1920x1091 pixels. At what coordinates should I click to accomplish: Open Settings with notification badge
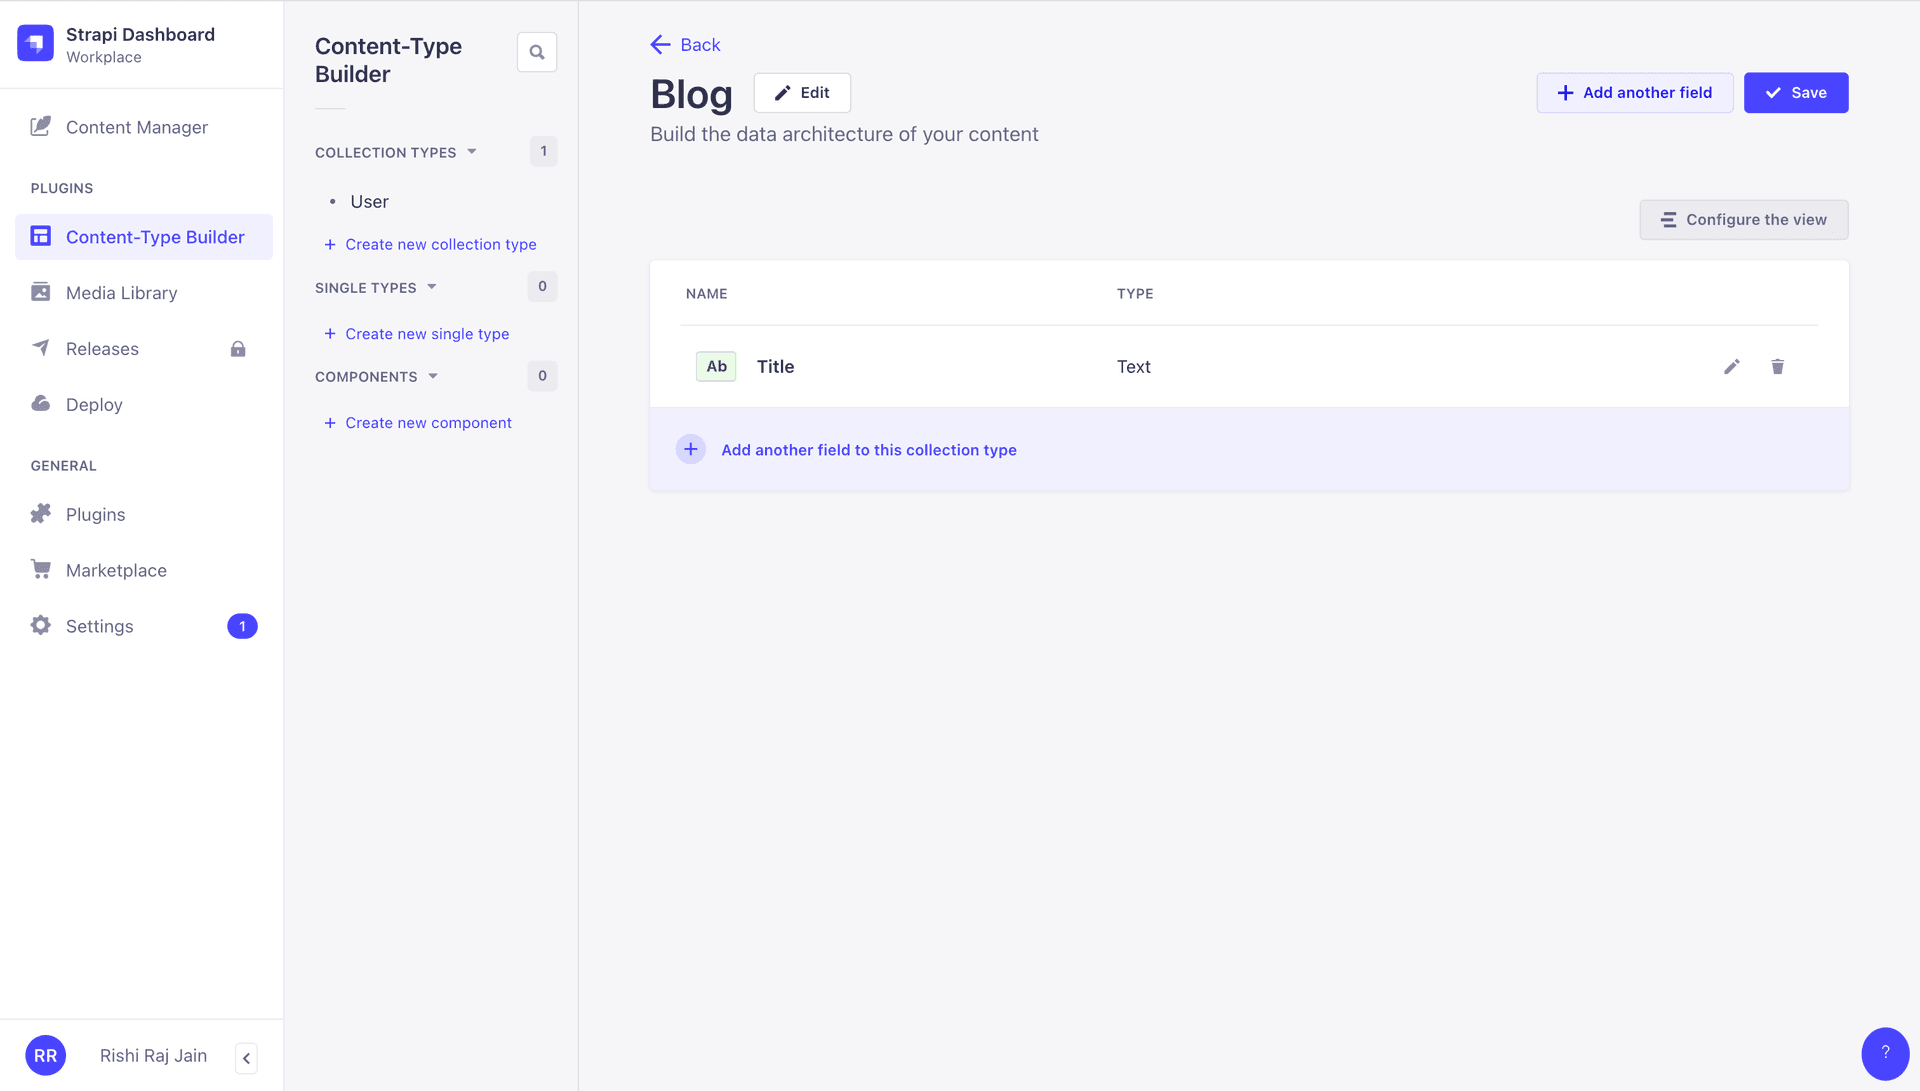click(x=100, y=626)
